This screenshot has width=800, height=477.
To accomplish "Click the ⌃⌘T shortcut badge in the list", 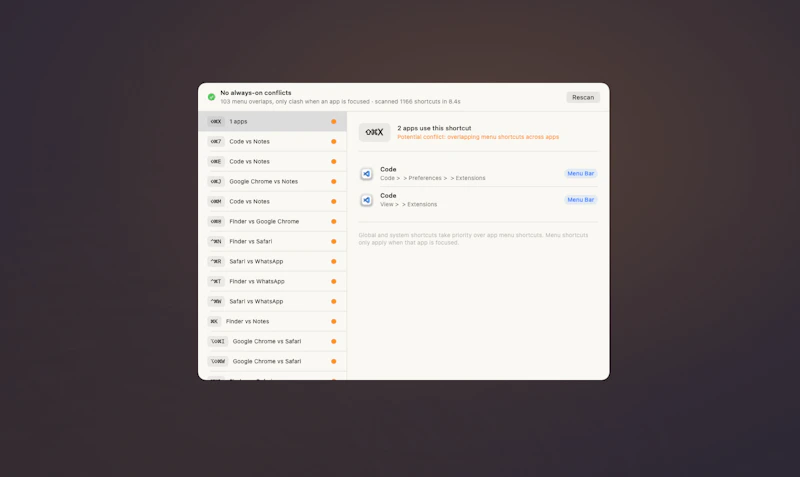I will (216, 281).
